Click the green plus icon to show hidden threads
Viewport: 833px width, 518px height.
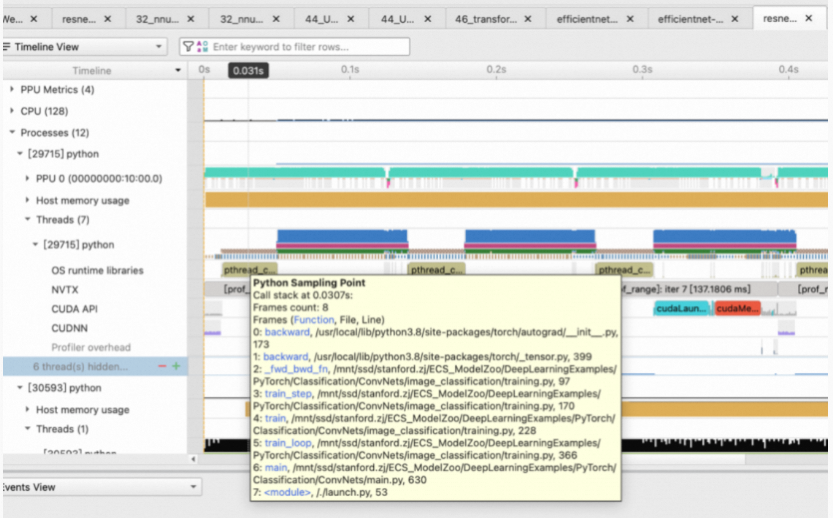tap(176, 367)
